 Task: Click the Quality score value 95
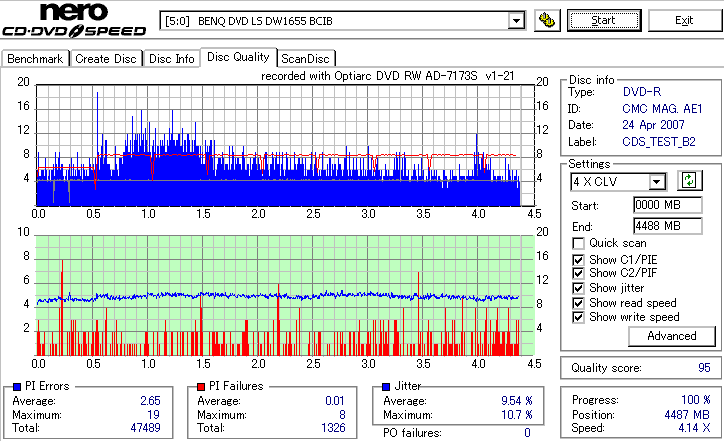click(704, 368)
